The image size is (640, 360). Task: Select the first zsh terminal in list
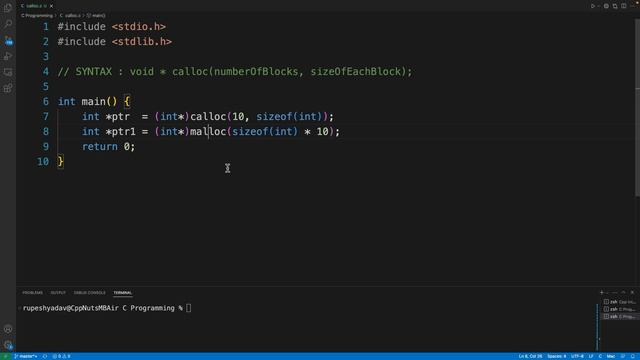point(620,302)
